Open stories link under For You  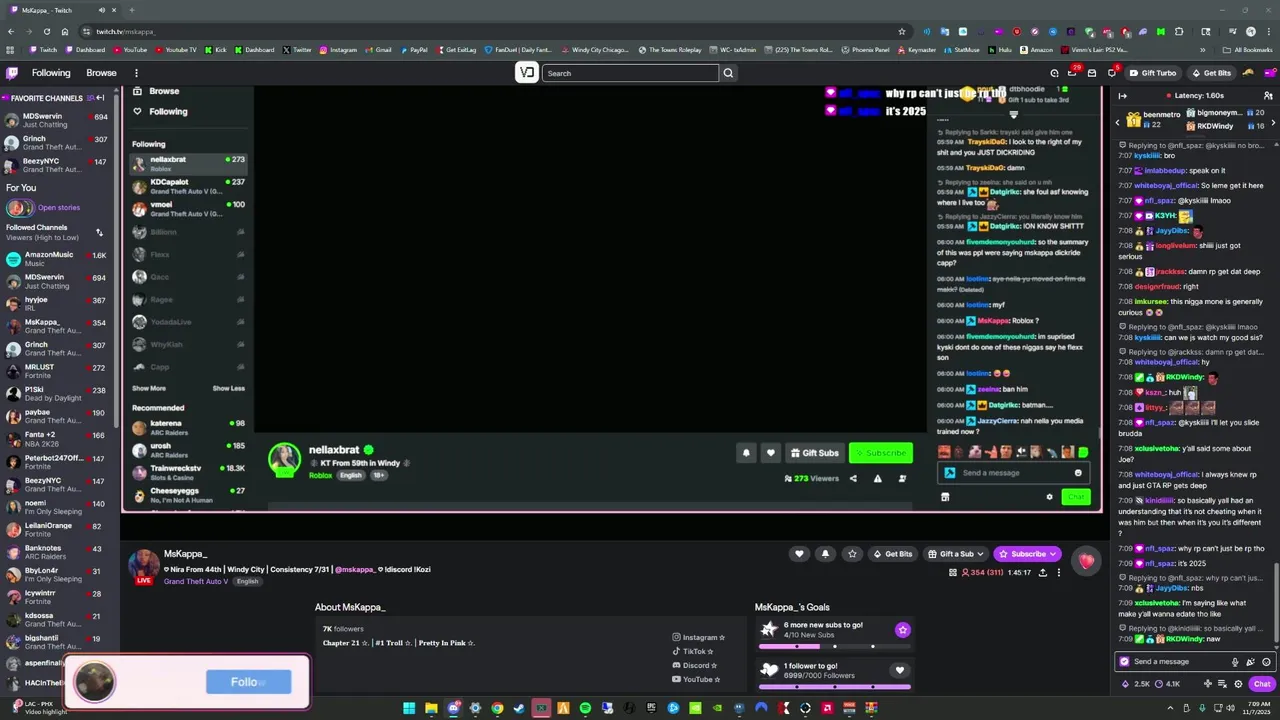tap(58, 208)
